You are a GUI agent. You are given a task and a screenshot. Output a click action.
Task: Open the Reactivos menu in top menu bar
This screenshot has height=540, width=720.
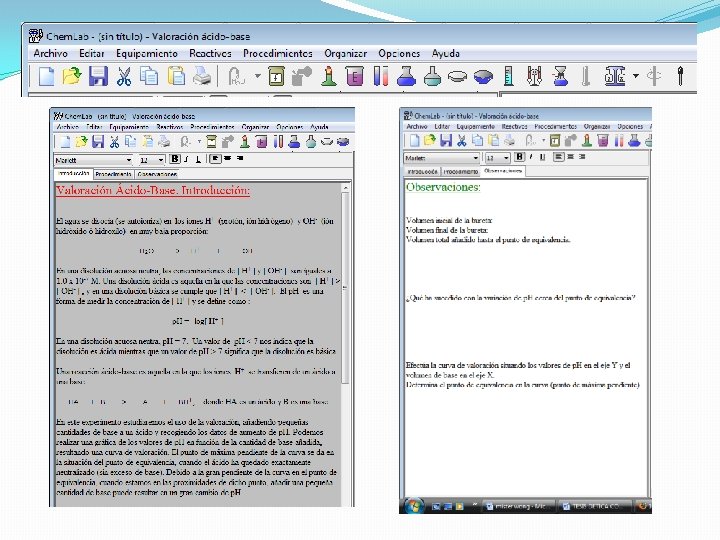click(x=210, y=53)
